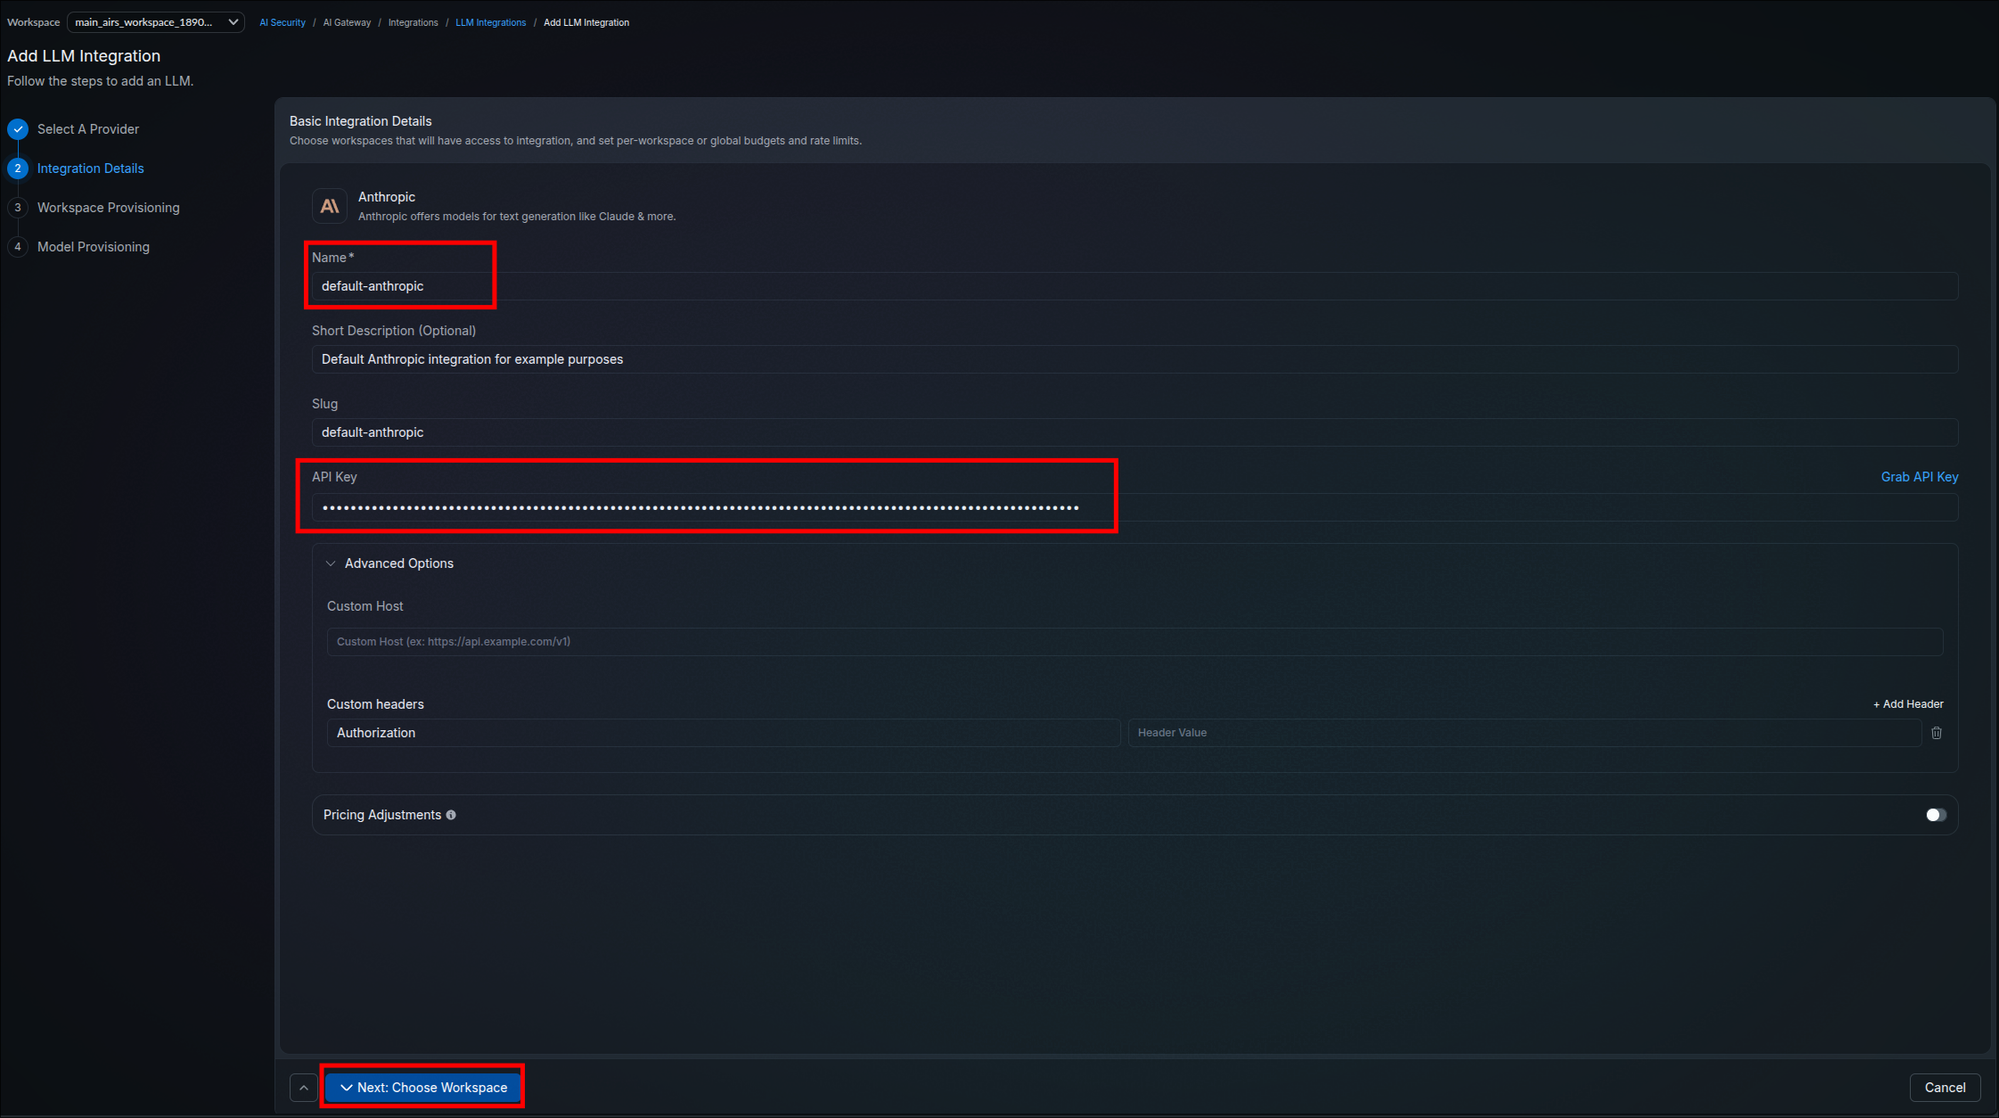
Task: Click the step 4 number circle
Action: [x=18, y=247]
